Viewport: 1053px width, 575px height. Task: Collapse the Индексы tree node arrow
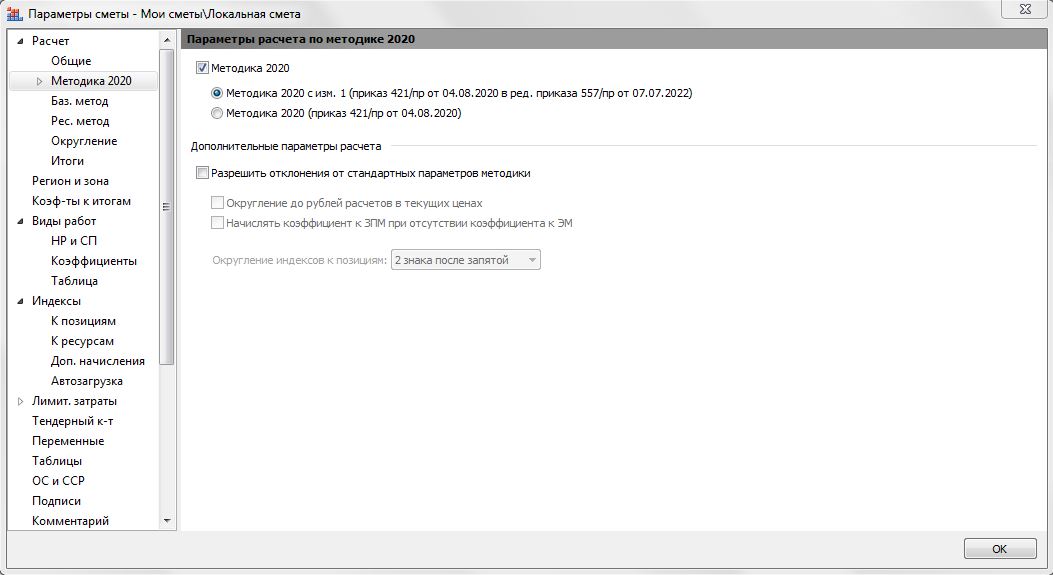[20, 301]
